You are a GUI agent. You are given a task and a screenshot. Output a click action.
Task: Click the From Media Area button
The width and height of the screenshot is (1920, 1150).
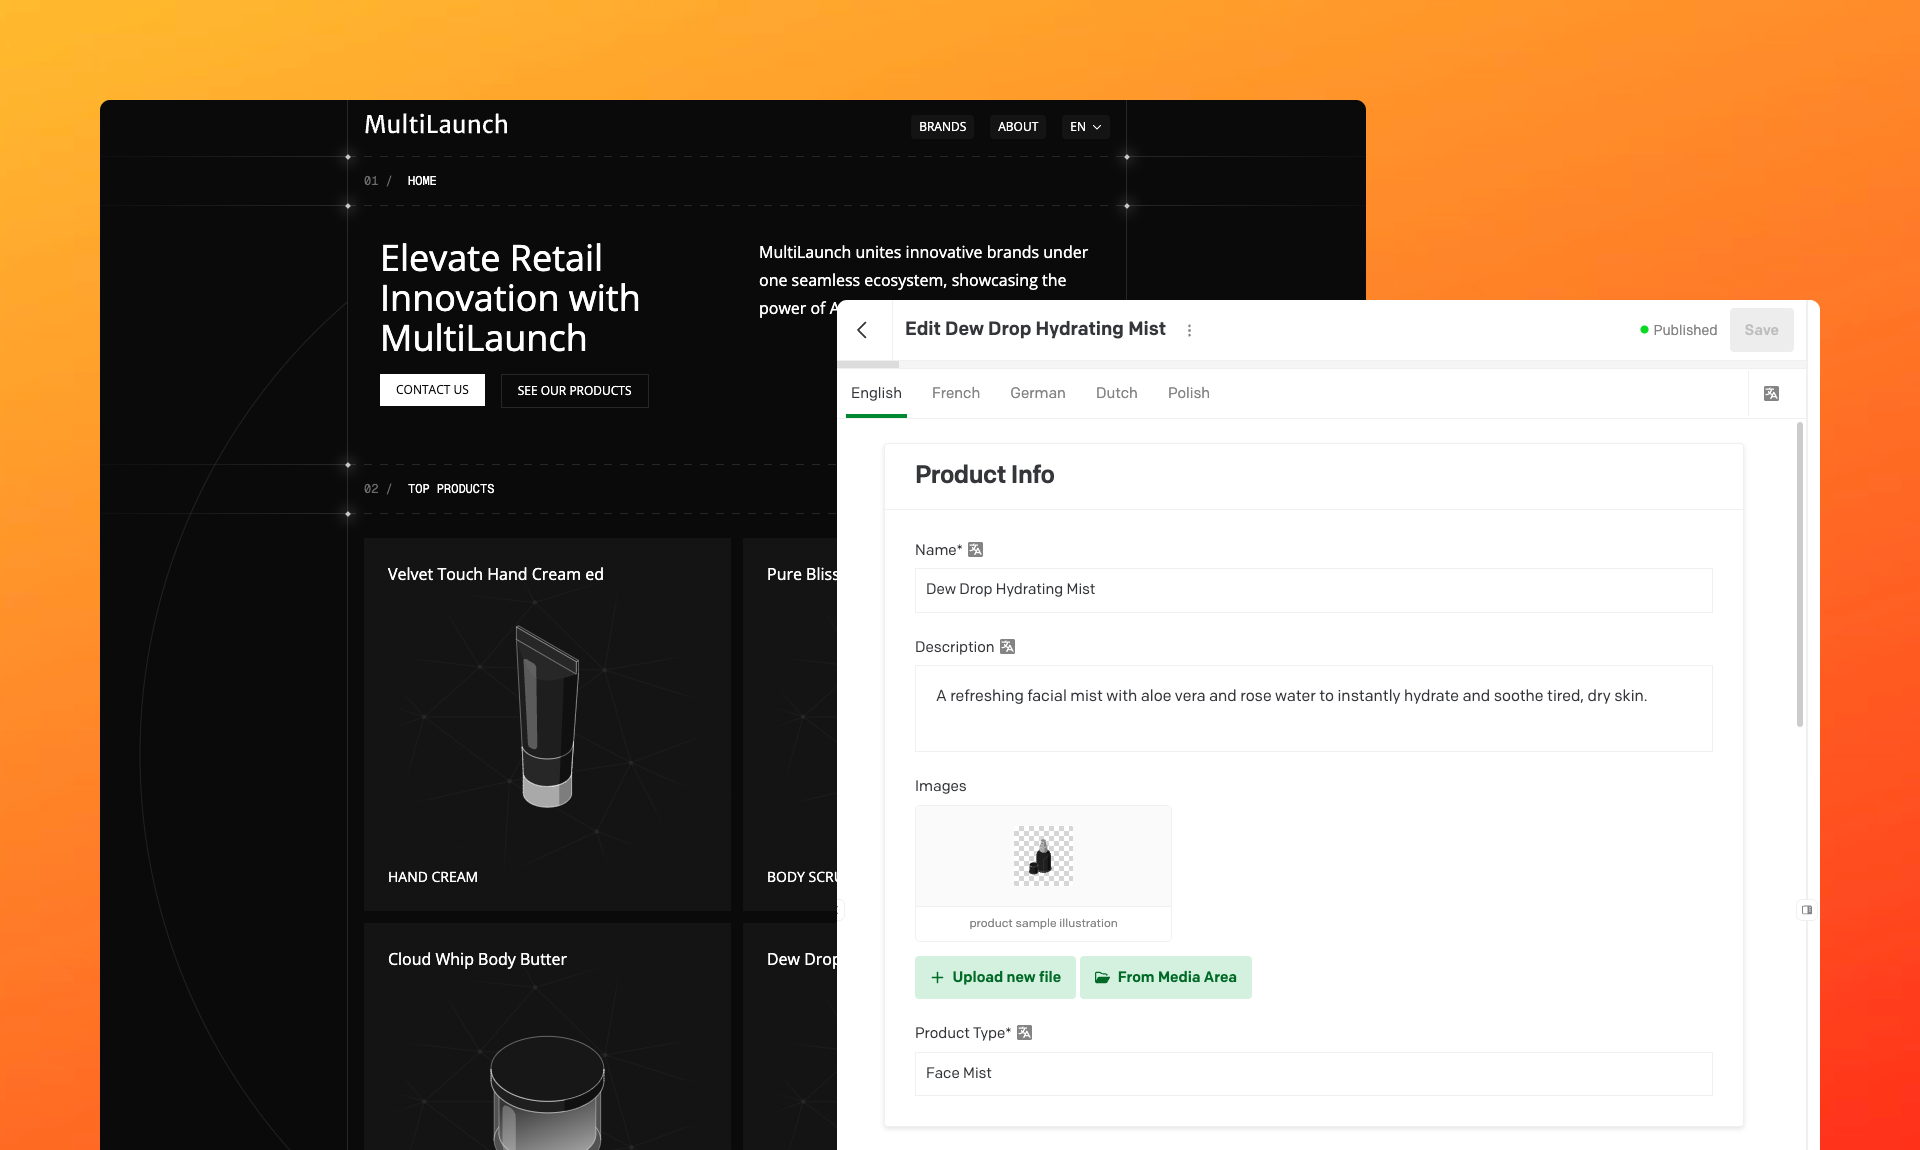(1165, 977)
